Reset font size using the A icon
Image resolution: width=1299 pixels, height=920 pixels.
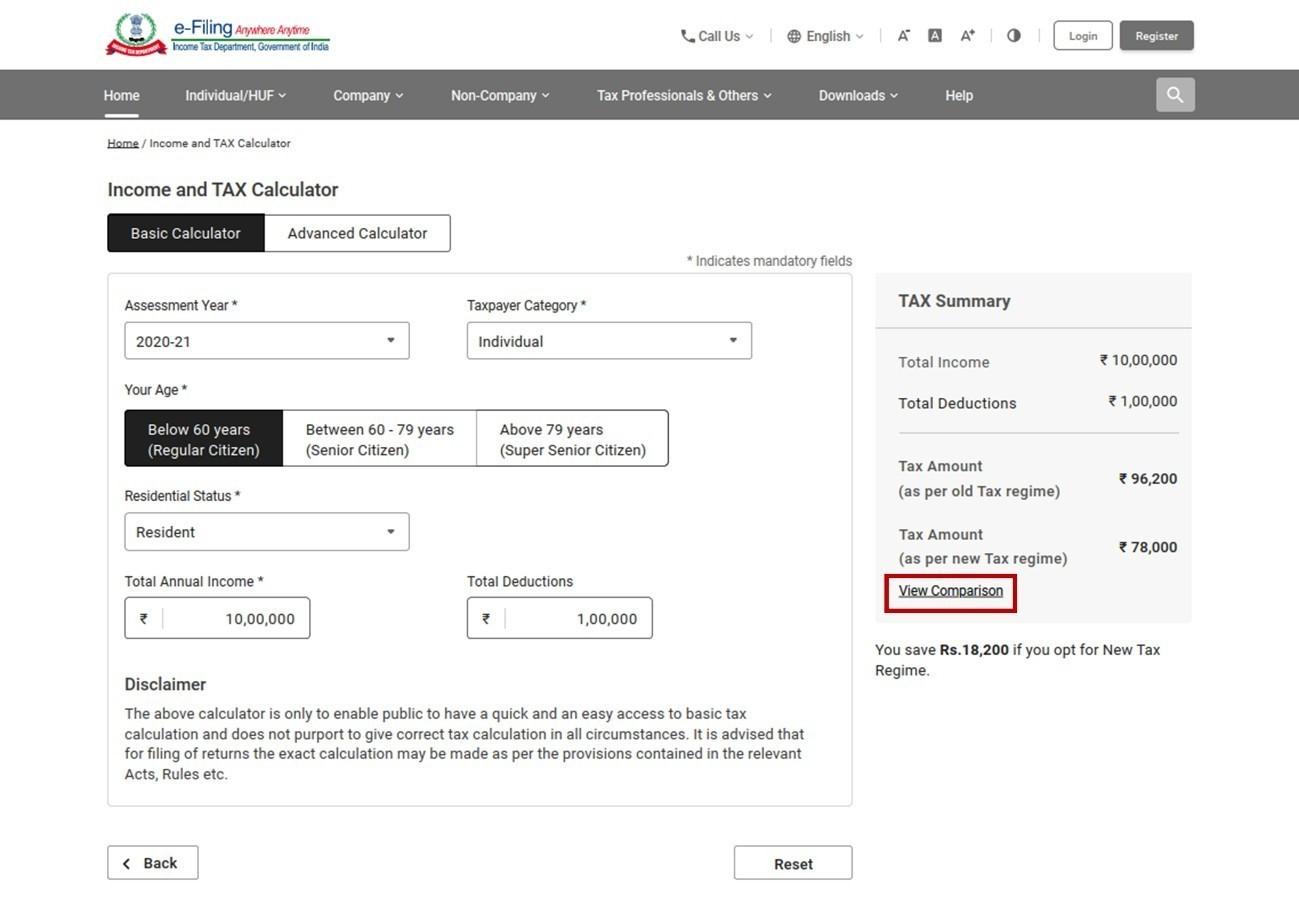934,35
